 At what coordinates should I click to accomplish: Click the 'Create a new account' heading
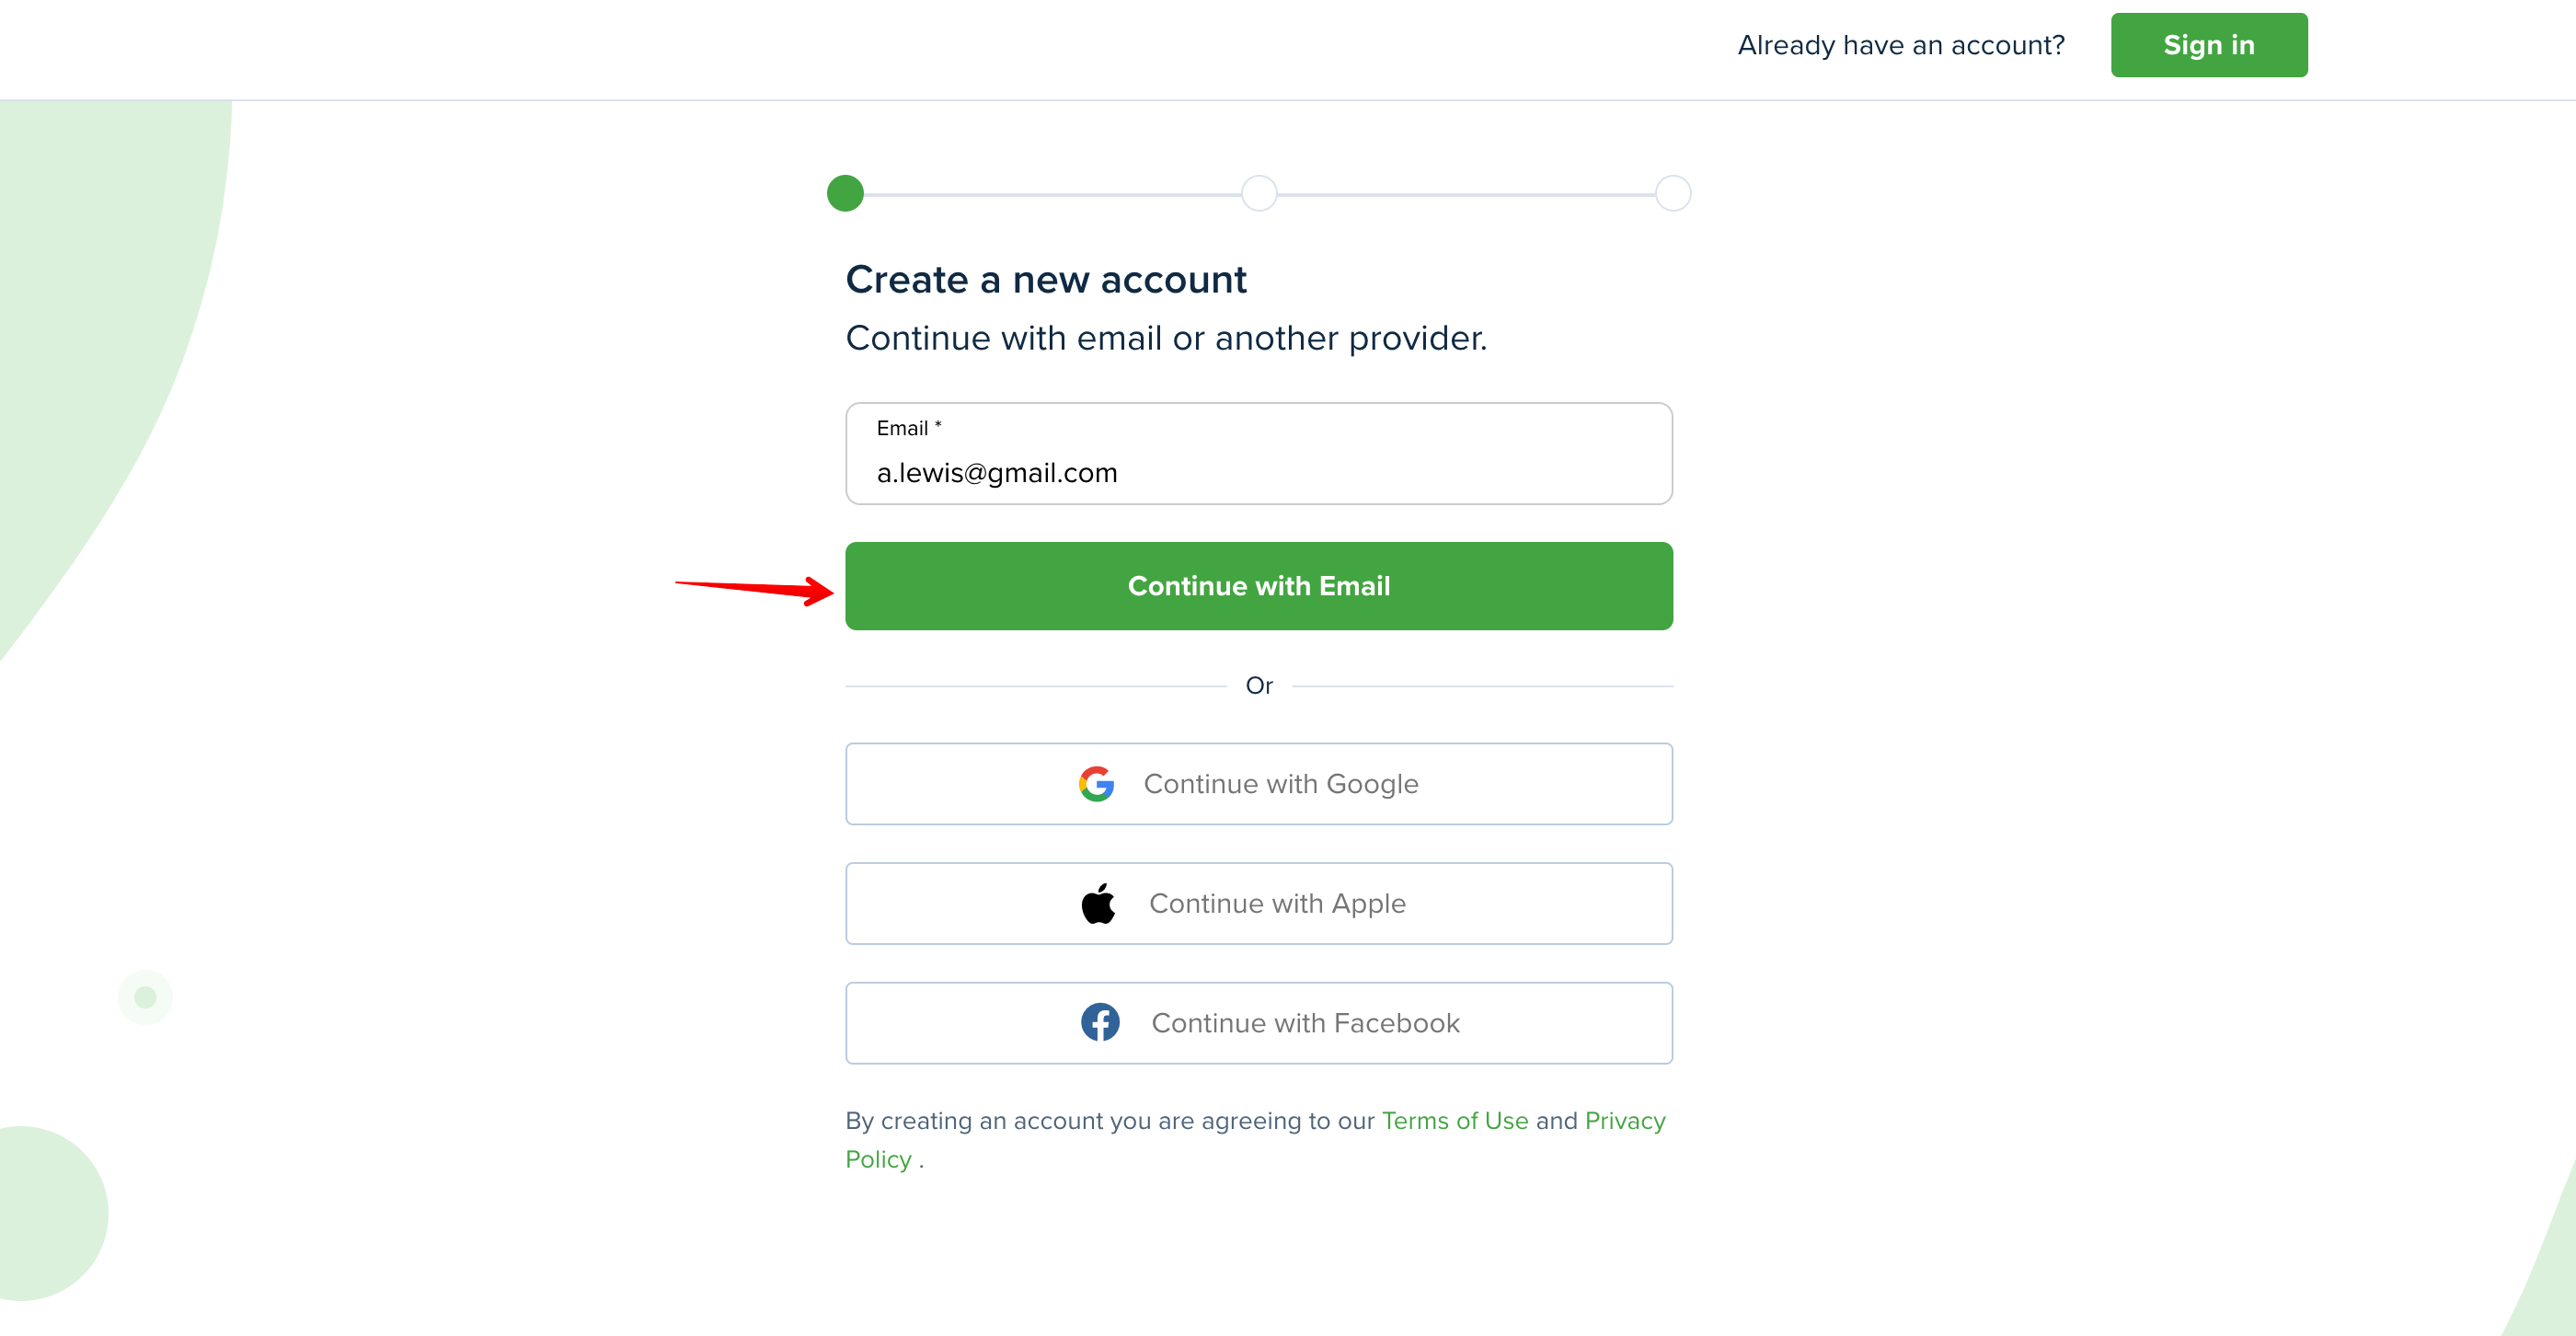[x=1046, y=280]
